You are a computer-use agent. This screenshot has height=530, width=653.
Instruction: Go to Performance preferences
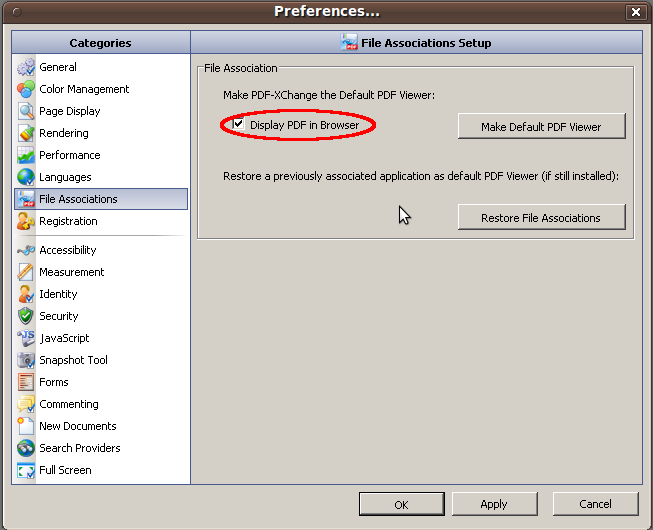70,155
